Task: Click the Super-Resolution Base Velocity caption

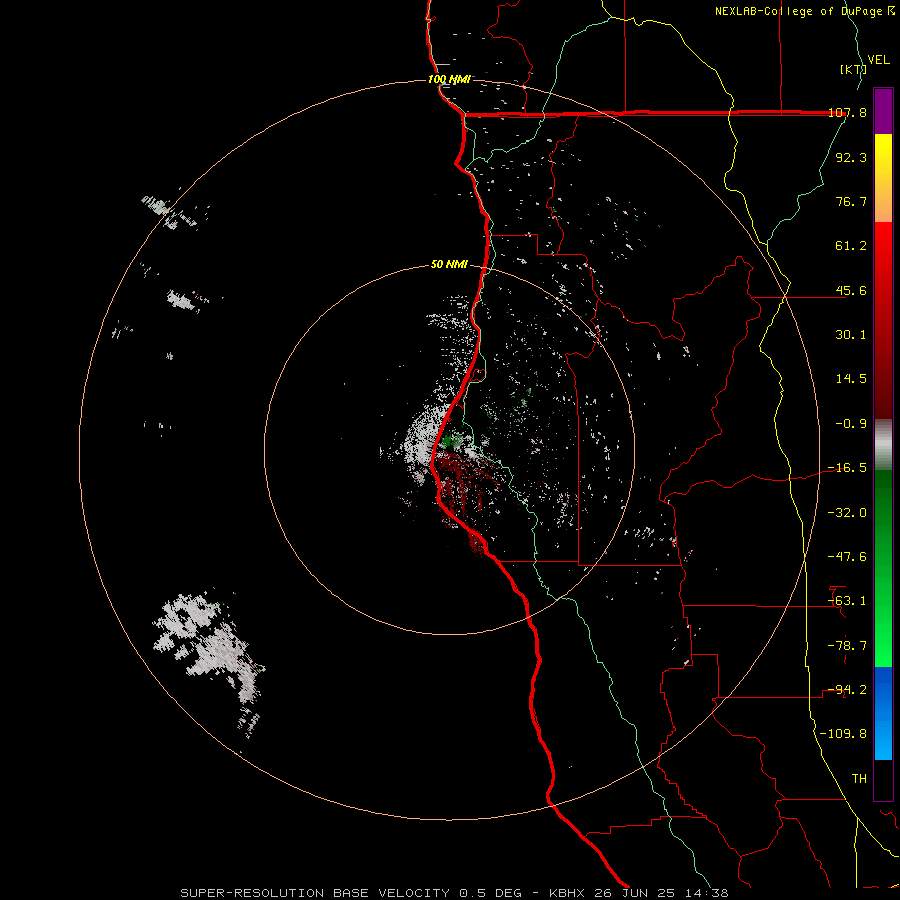Action: pos(454,893)
